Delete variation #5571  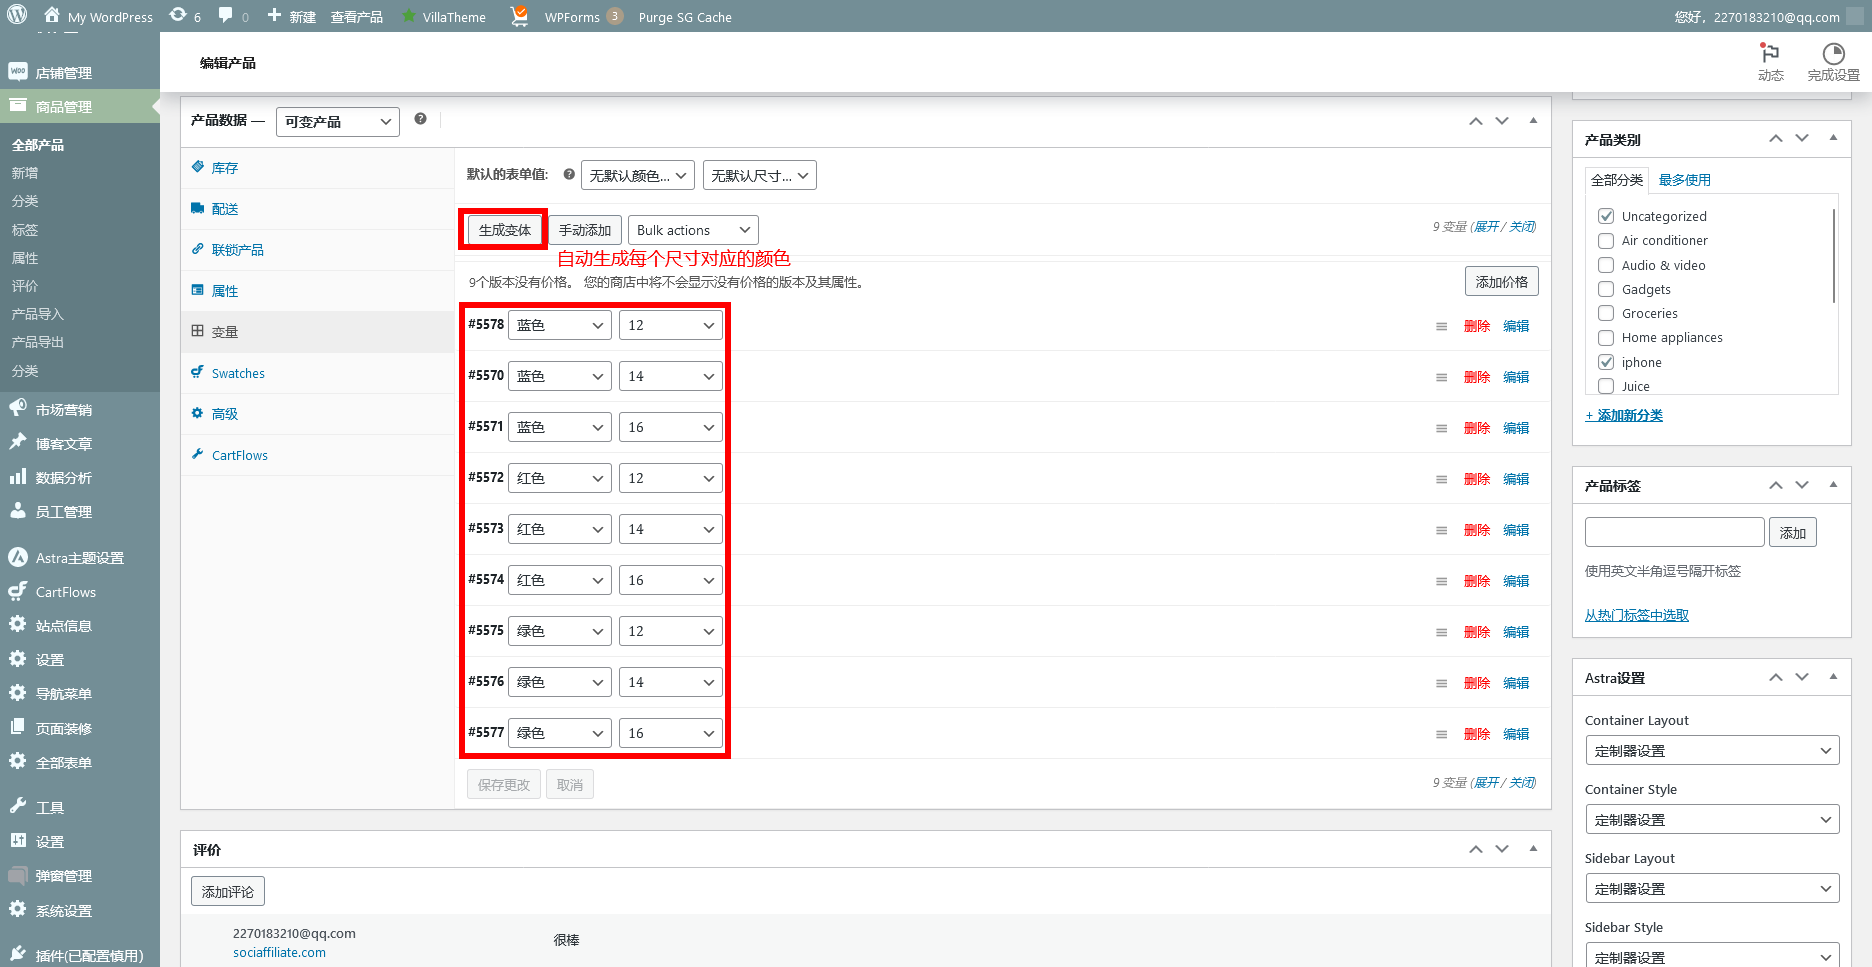click(1477, 428)
